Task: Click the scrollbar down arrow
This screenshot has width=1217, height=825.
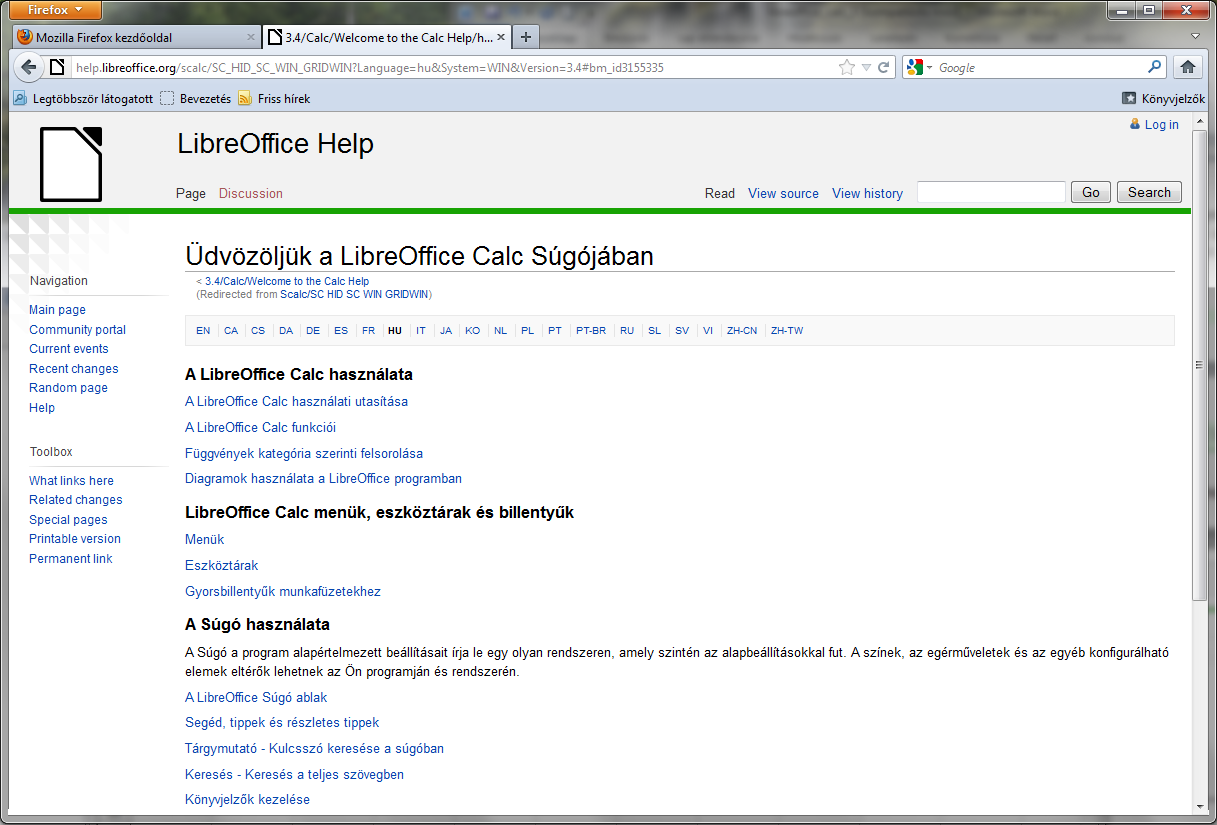Action: [1200, 806]
